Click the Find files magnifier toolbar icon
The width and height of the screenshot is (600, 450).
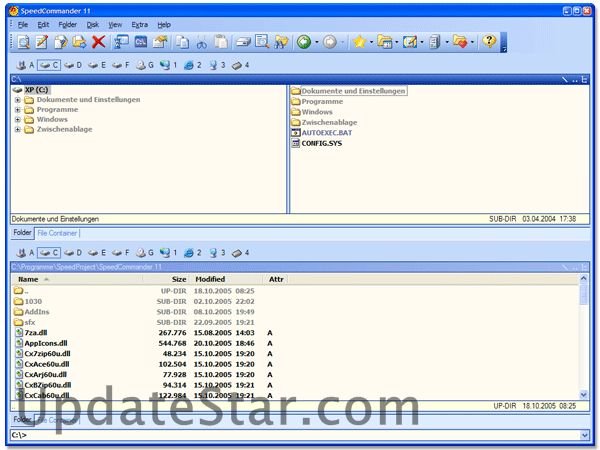point(262,42)
